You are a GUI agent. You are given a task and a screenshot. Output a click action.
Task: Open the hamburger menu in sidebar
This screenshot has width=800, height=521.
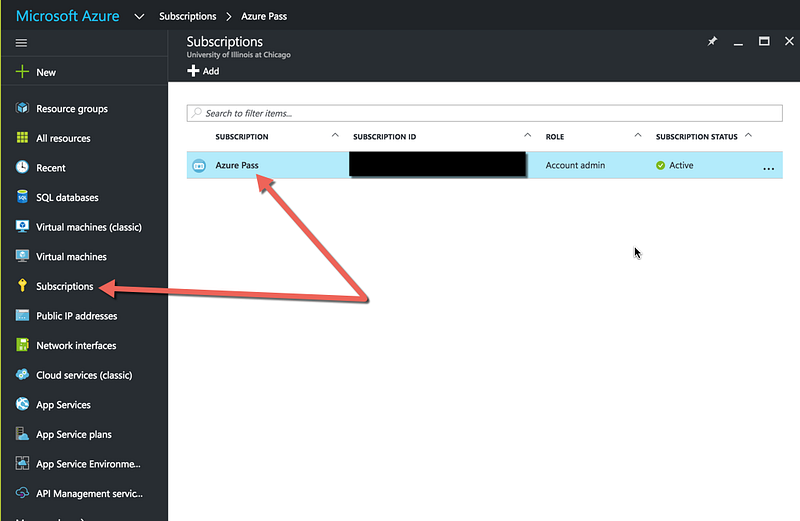click(21, 43)
